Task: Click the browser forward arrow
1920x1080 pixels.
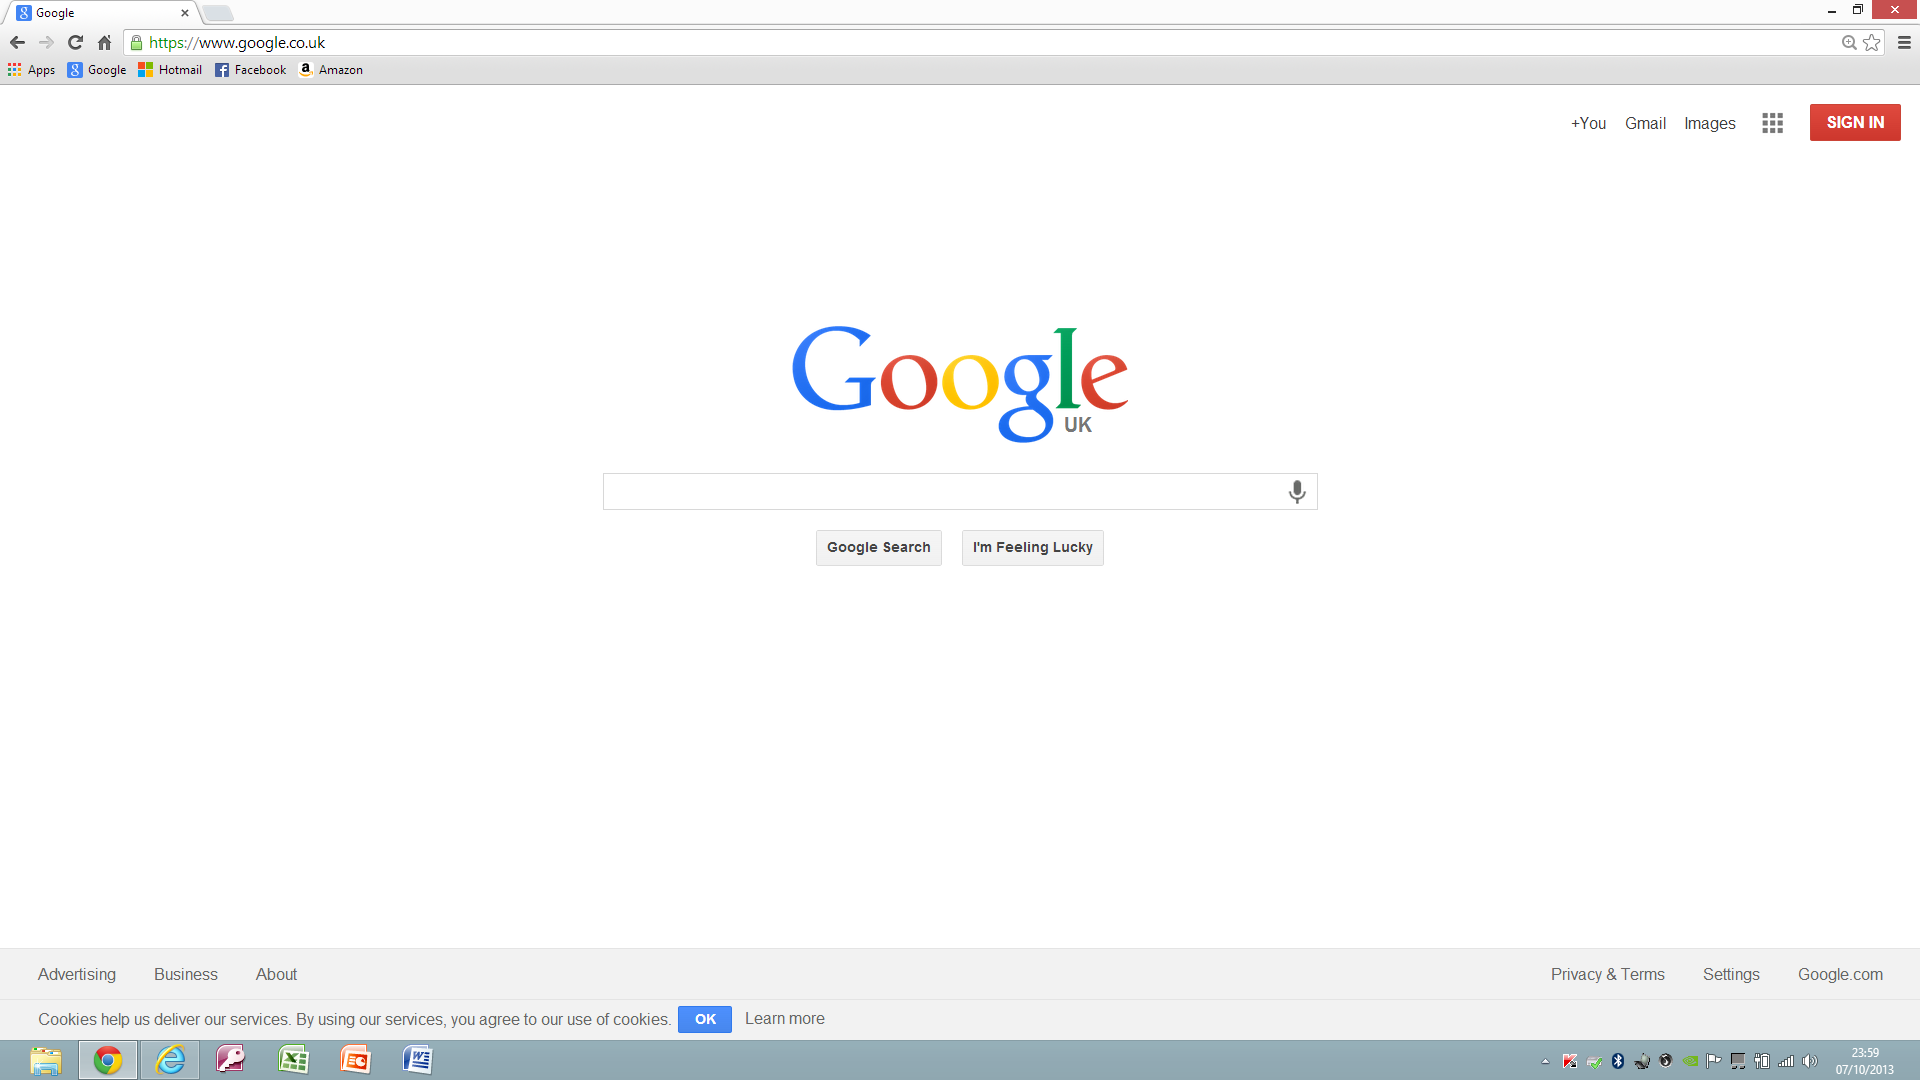Action: tap(46, 42)
